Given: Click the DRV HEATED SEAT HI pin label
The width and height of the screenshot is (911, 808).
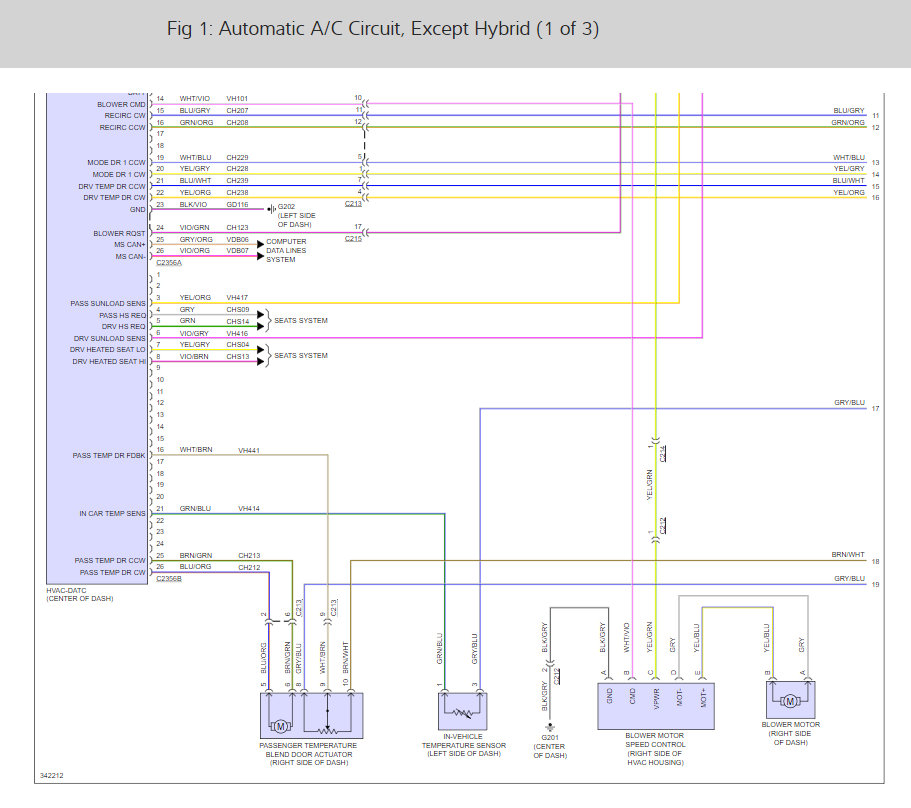Looking at the screenshot, I should click(x=109, y=361).
